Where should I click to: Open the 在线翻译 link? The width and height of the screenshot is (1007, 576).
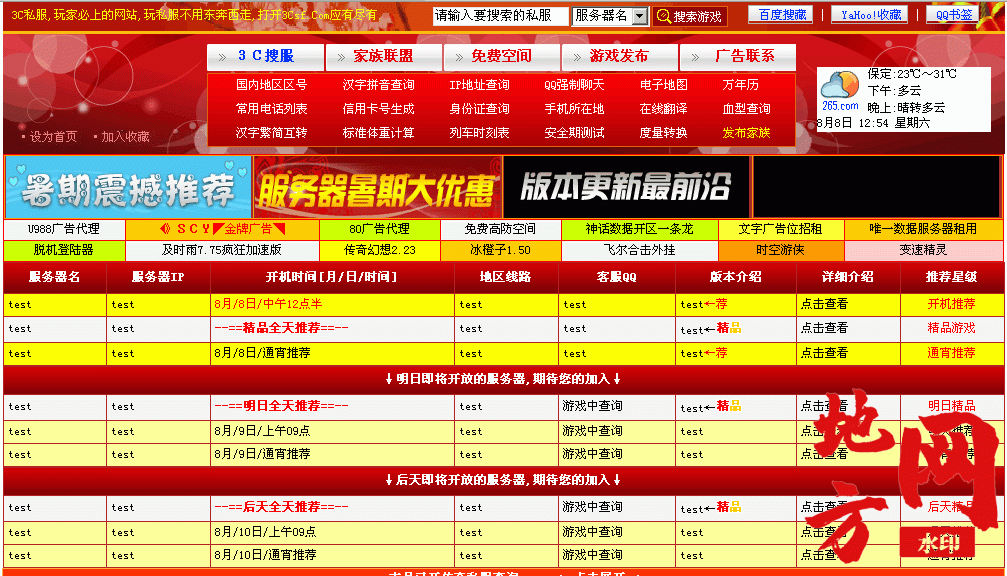[x=663, y=109]
